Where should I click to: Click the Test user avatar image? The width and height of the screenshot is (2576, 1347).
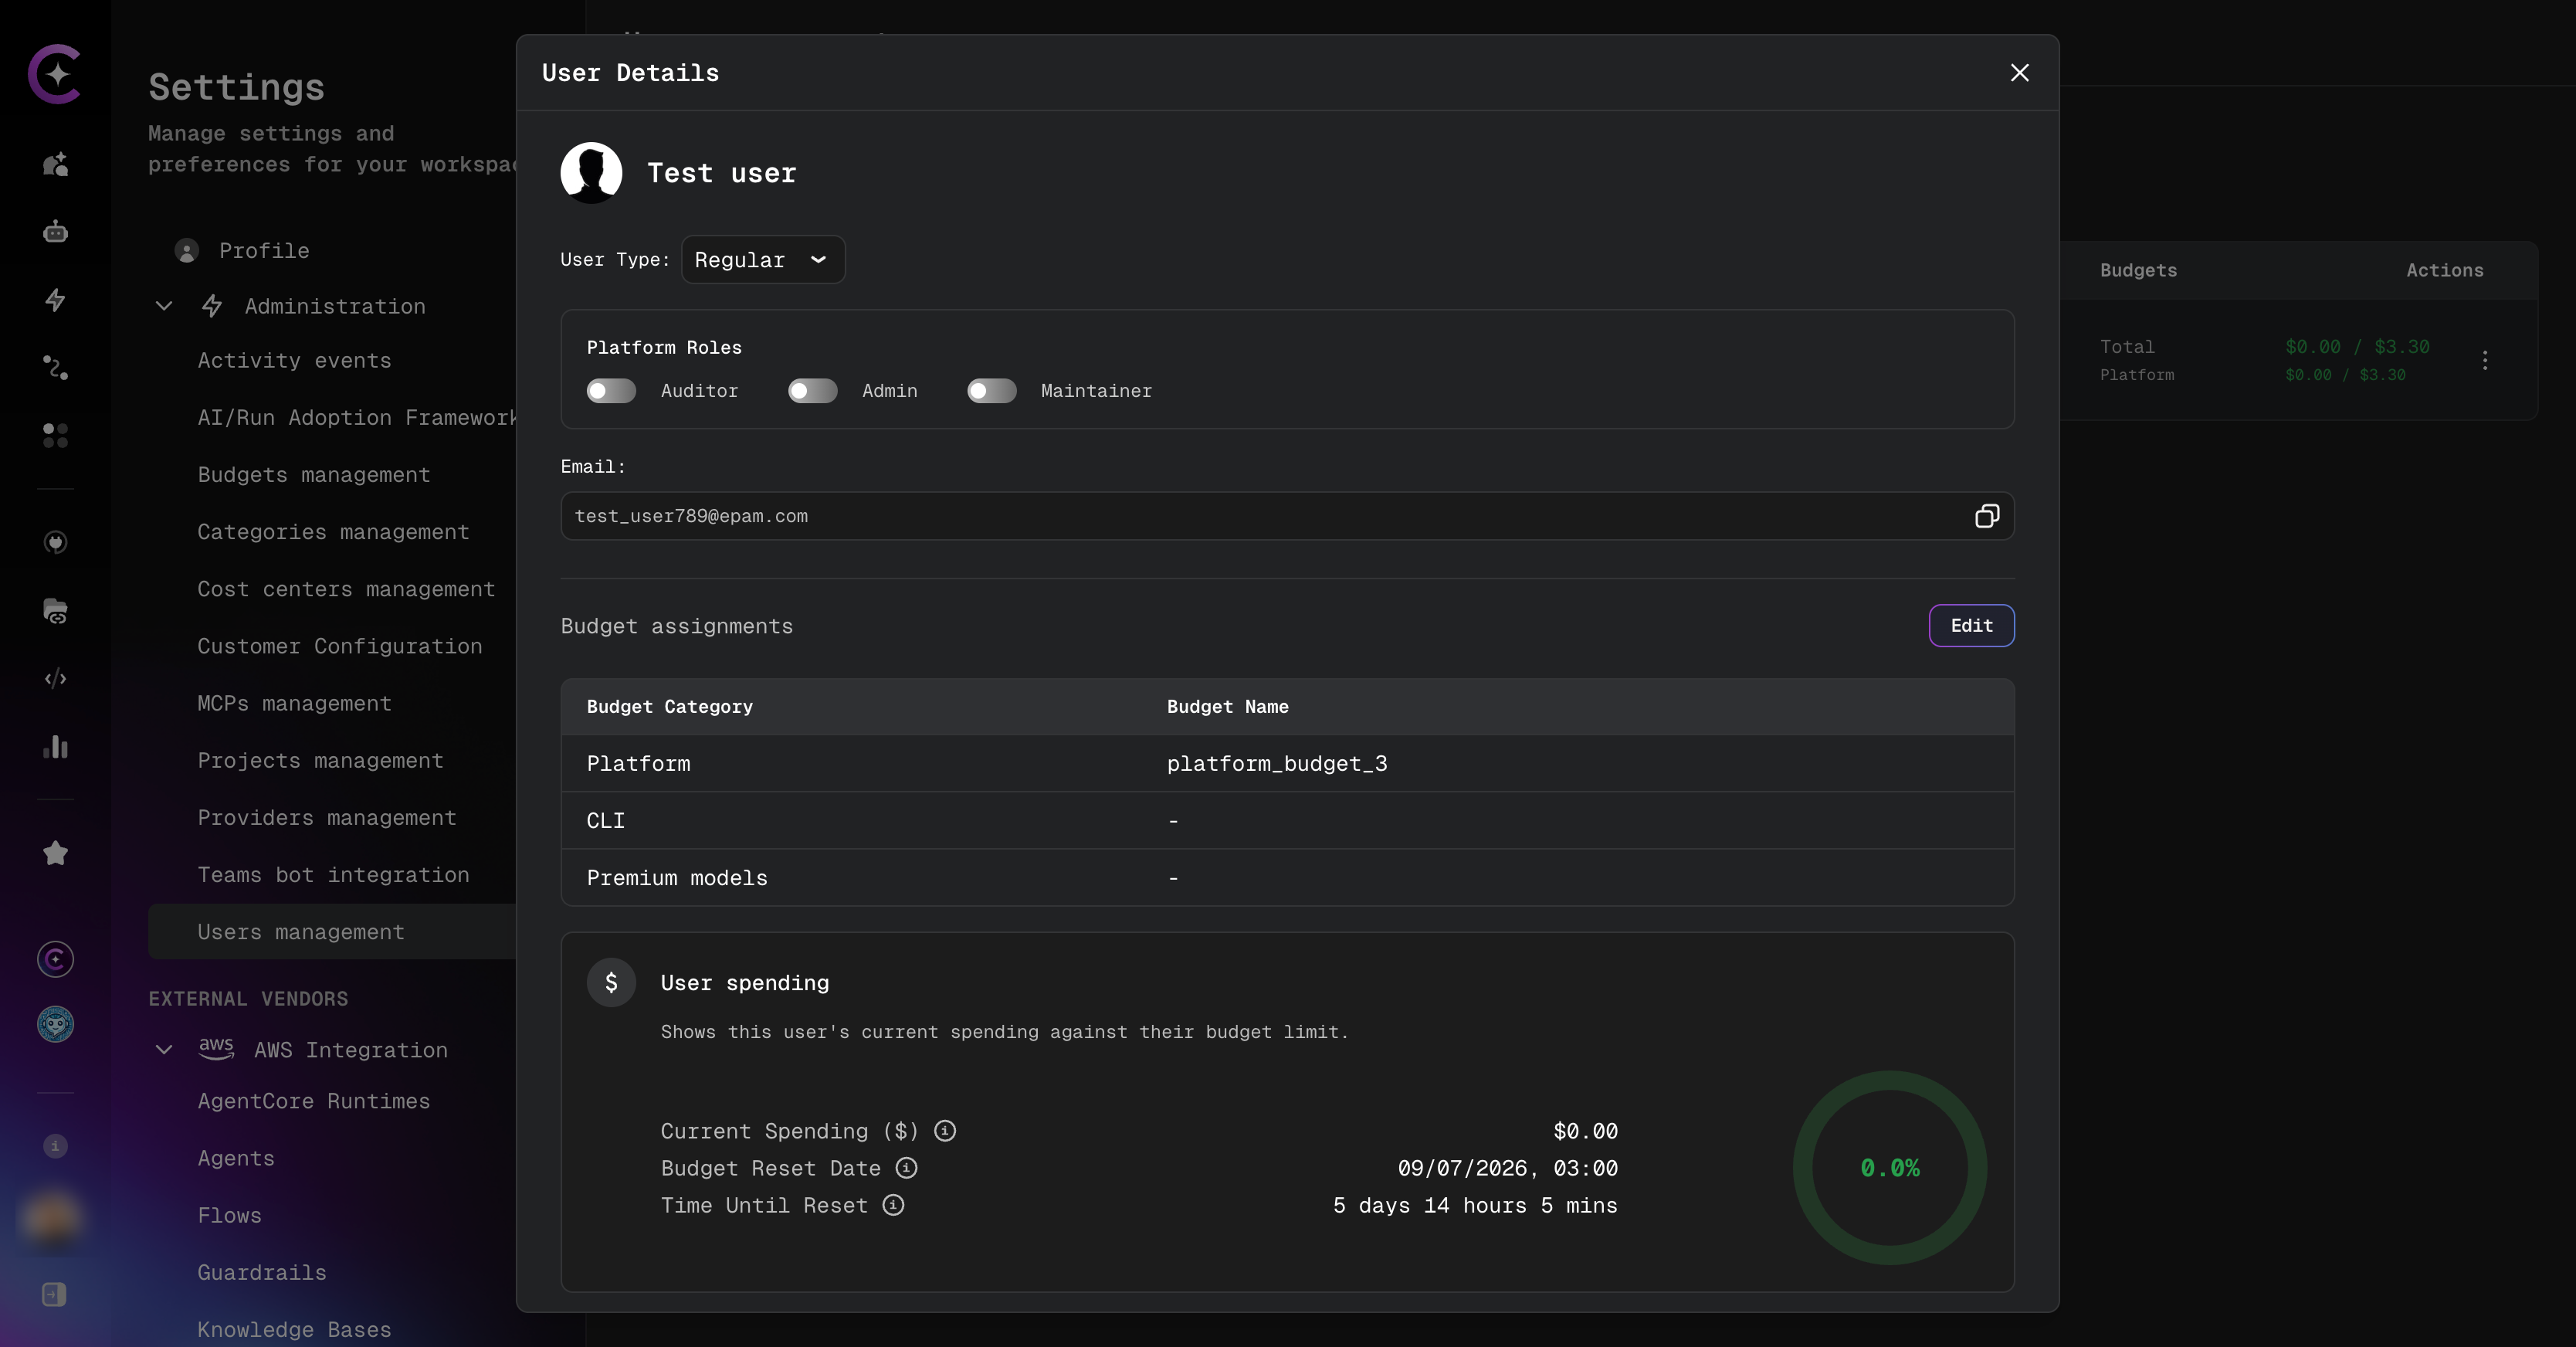[x=591, y=173]
